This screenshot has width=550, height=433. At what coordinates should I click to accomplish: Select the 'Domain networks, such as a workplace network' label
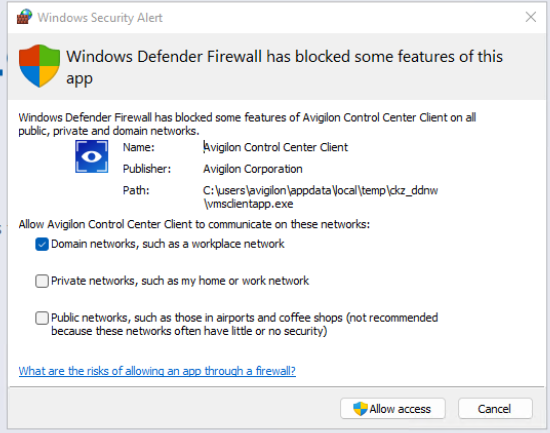coord(168,244)
